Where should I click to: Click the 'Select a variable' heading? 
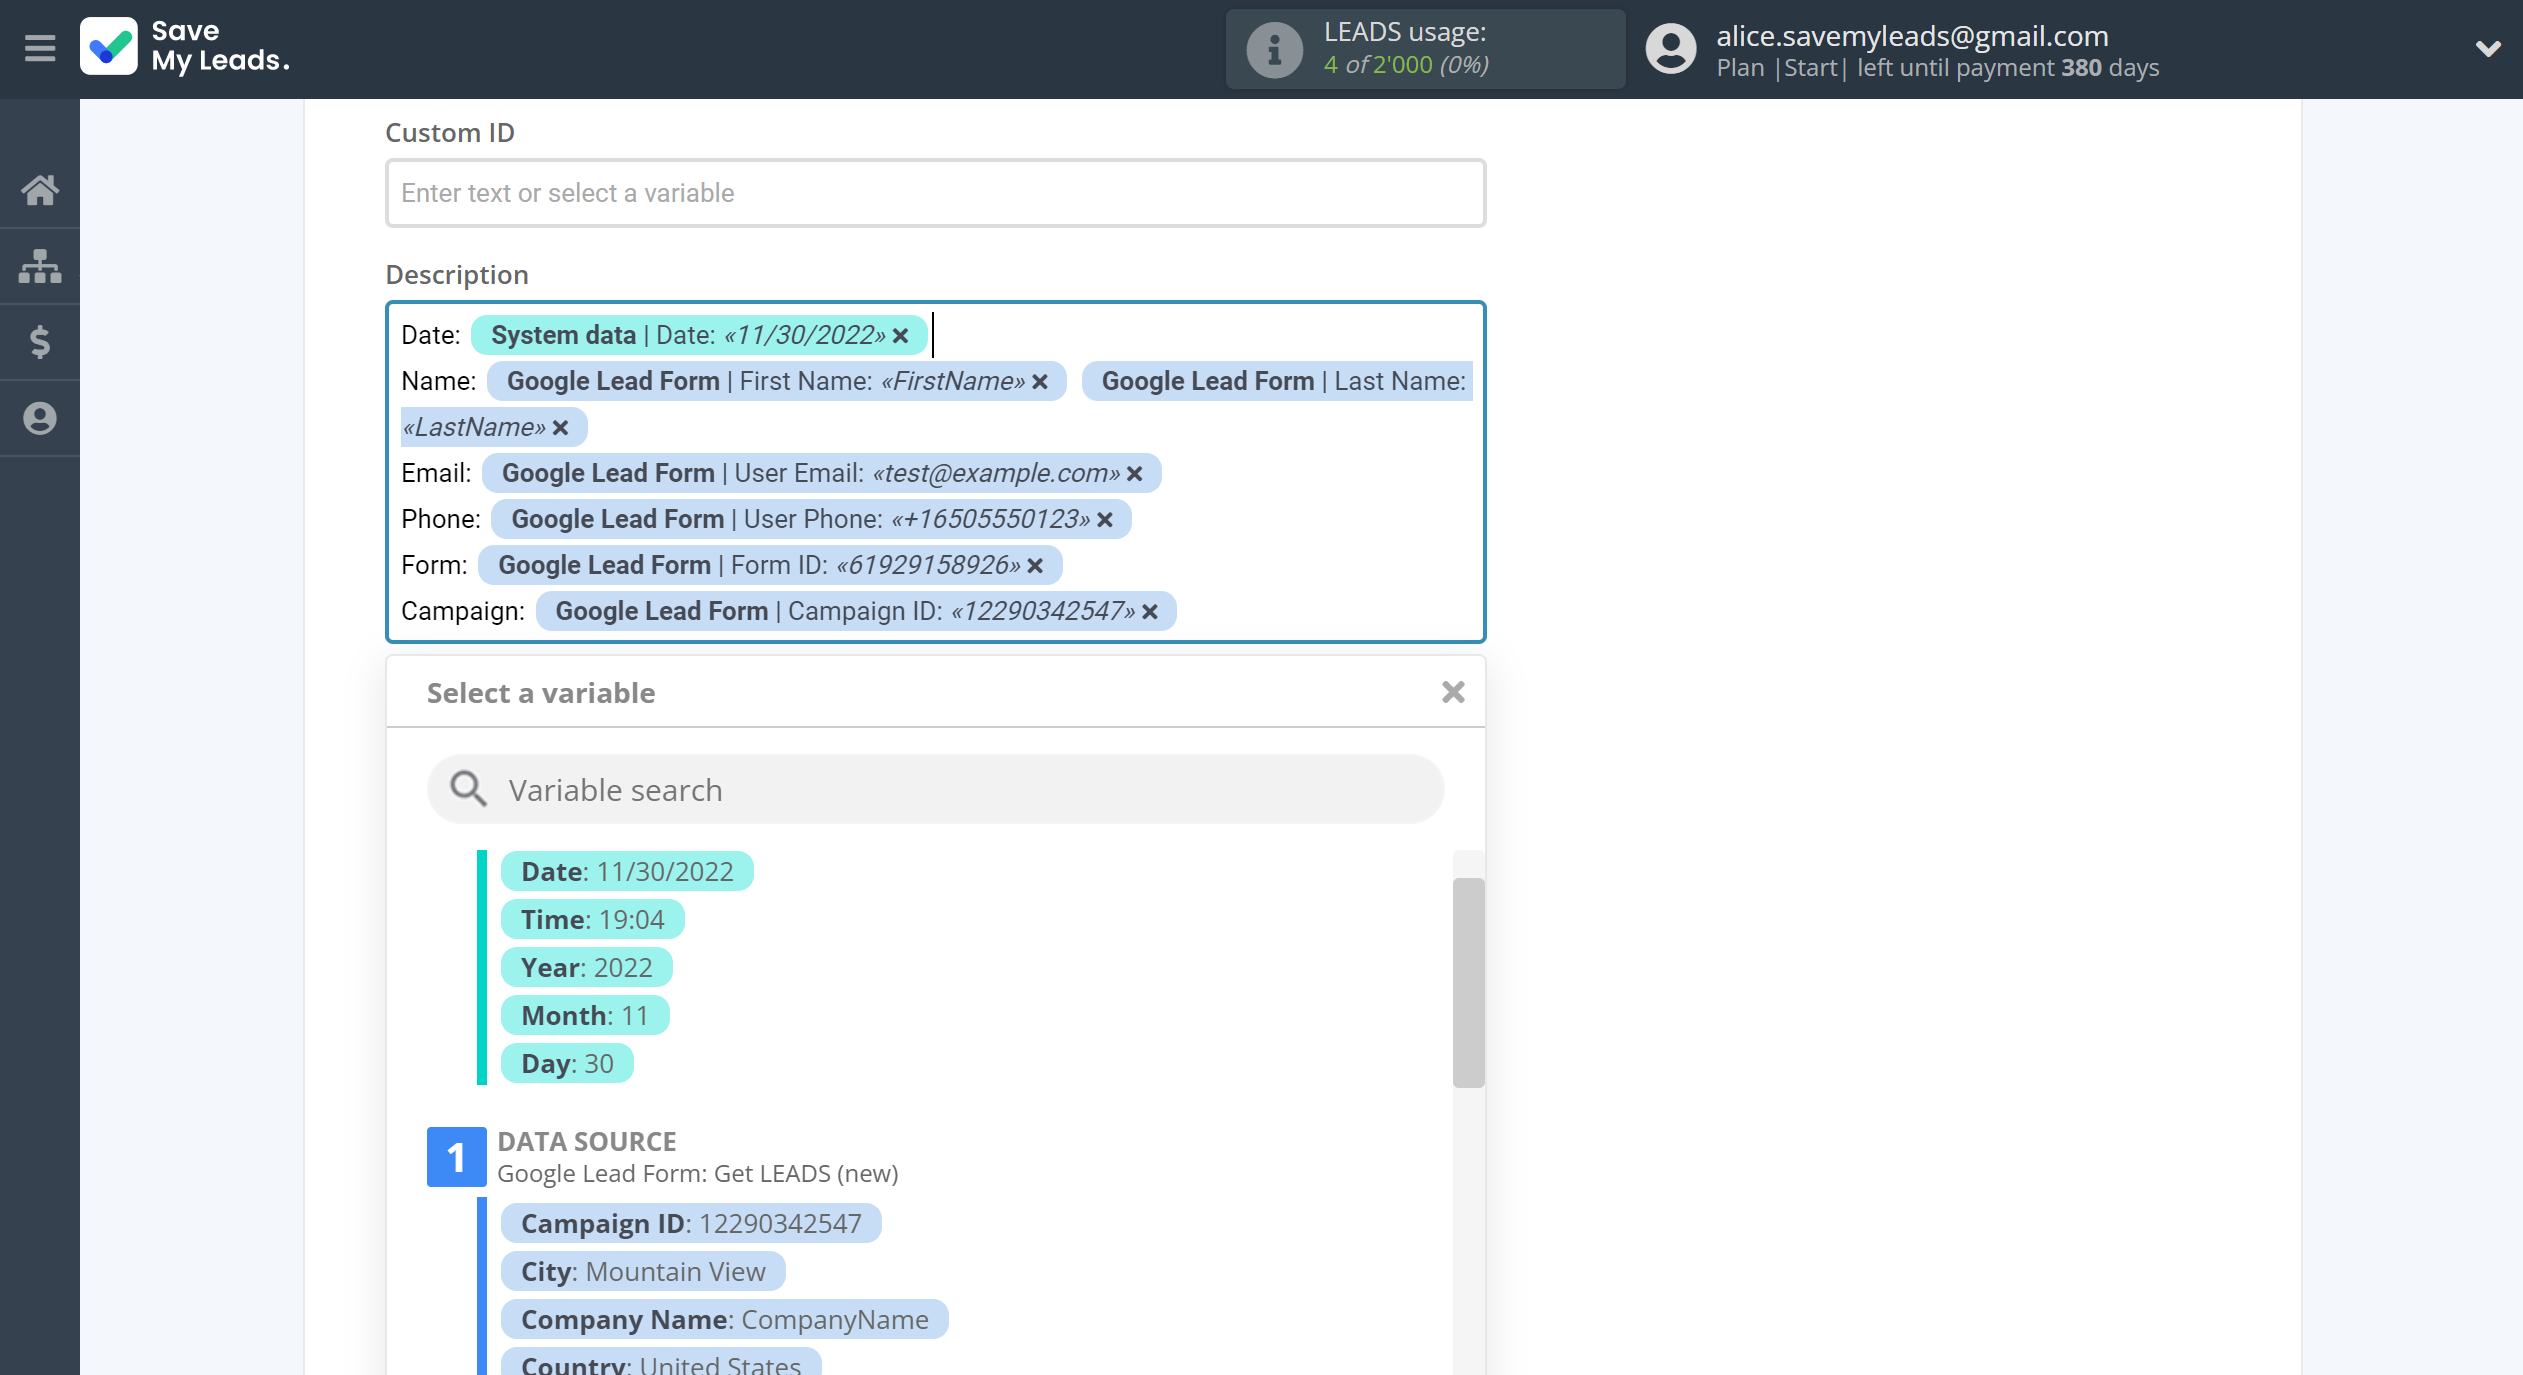pos(541,693)
